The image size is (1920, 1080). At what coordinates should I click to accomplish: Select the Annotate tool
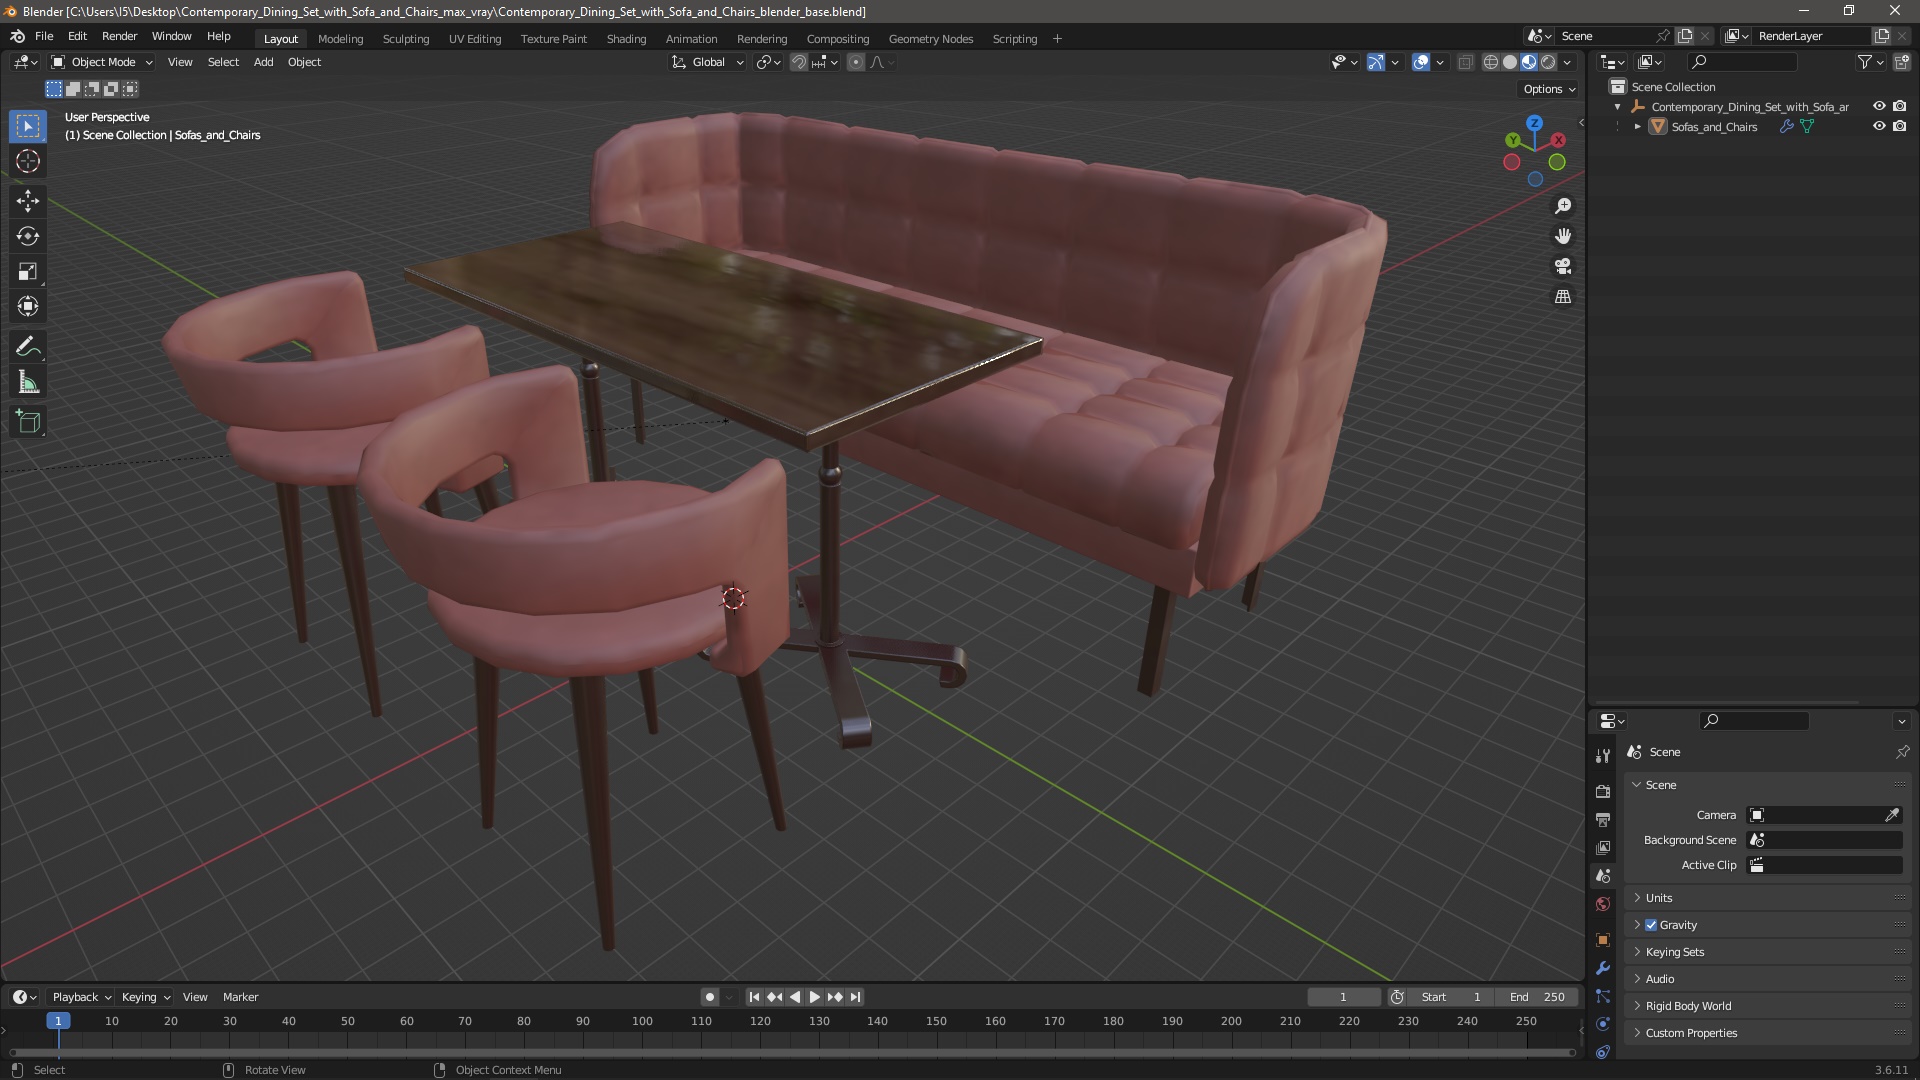coord(28,347)
